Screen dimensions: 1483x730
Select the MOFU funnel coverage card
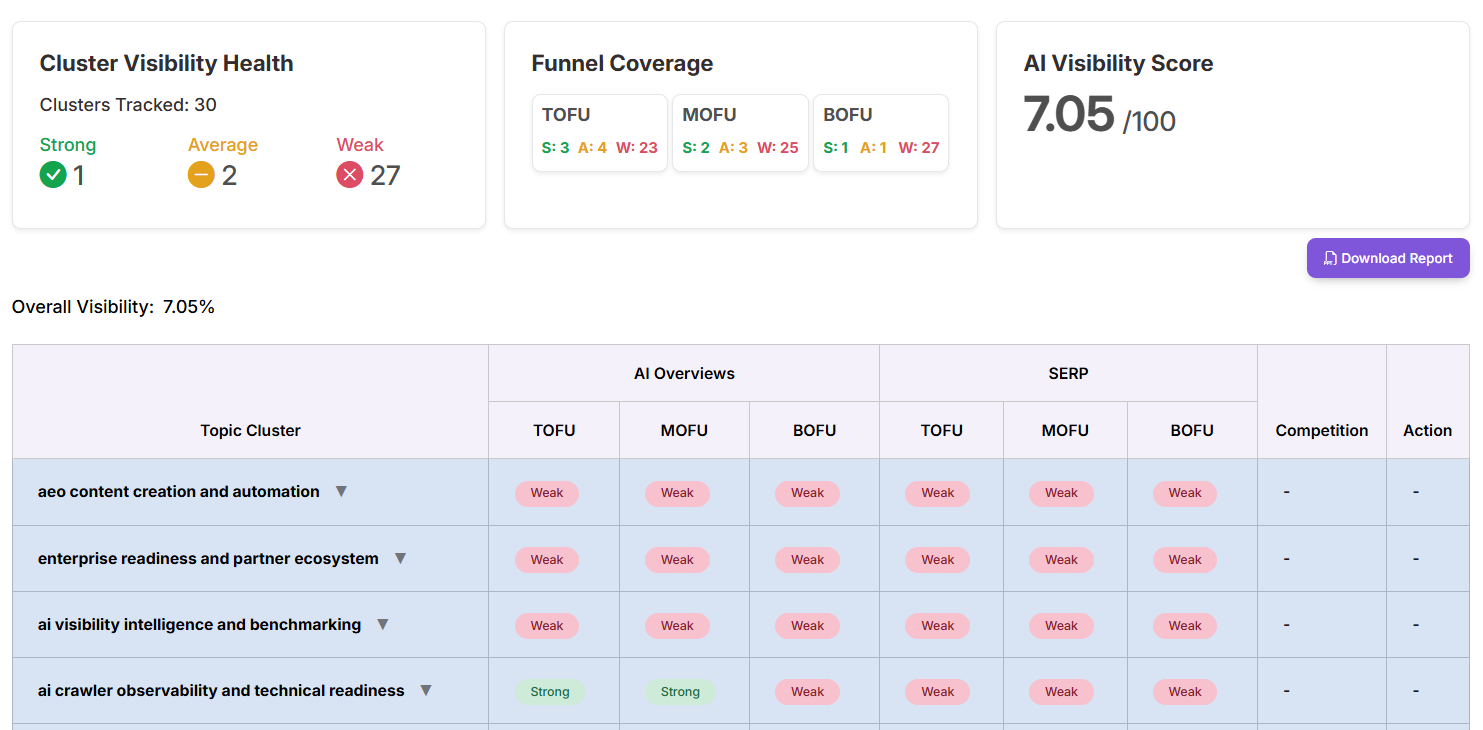(740, 133)
